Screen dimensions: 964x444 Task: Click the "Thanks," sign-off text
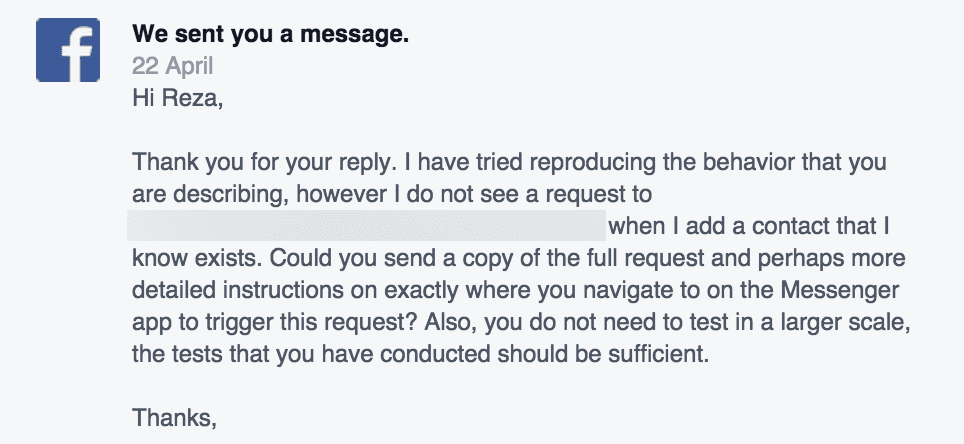tap(175, 418)
